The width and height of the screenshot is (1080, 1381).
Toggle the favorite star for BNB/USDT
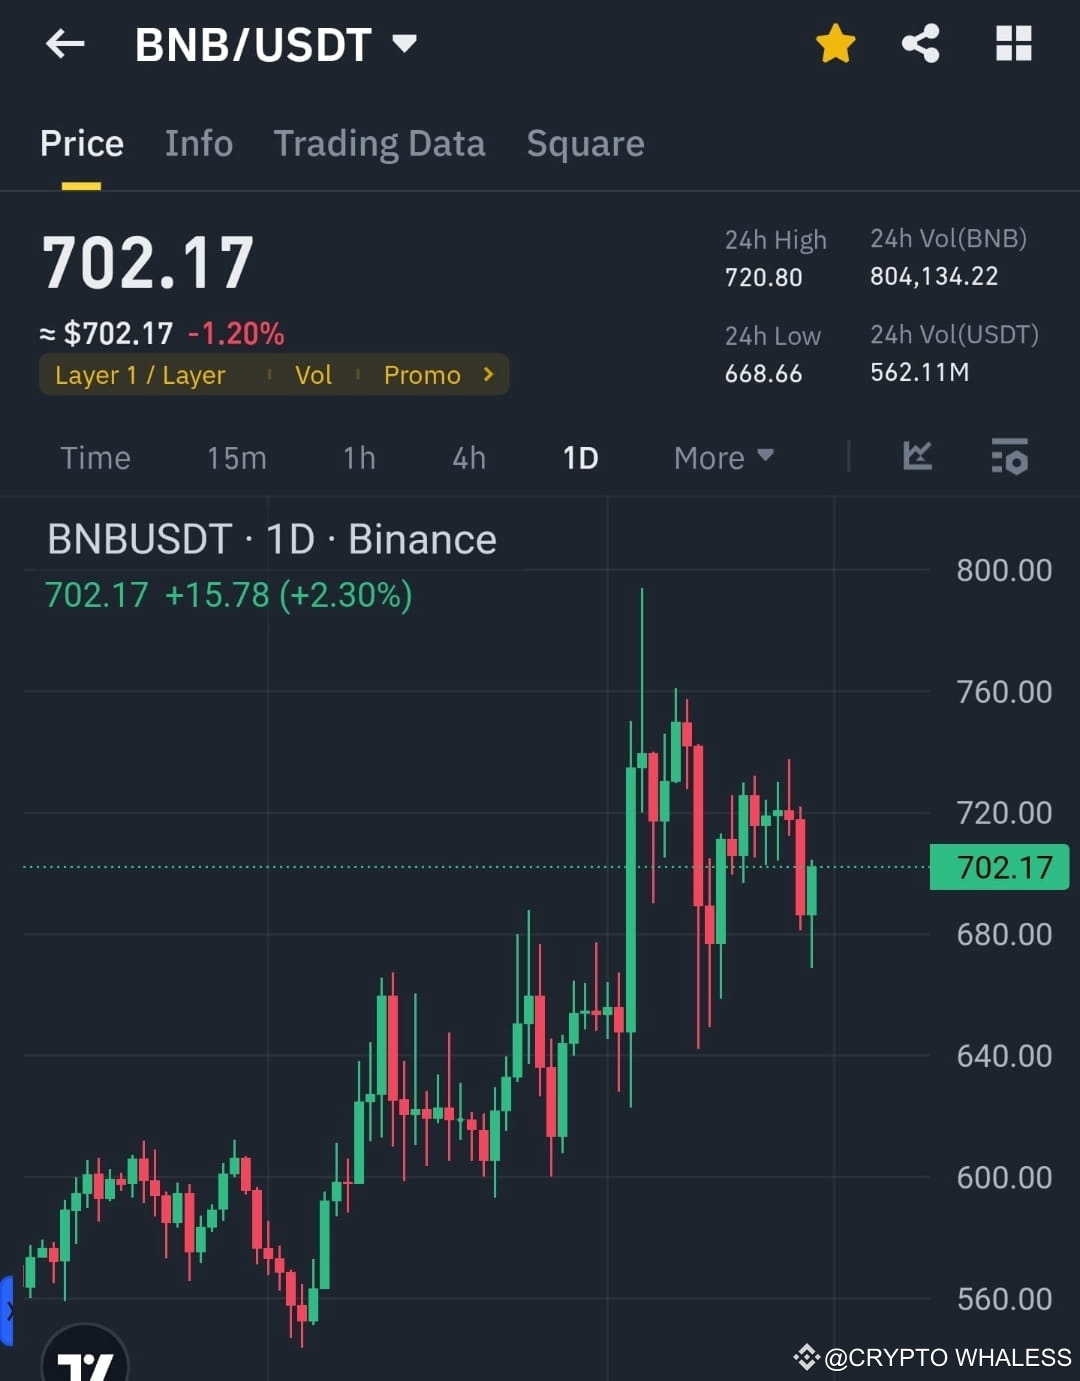point(835,44)
